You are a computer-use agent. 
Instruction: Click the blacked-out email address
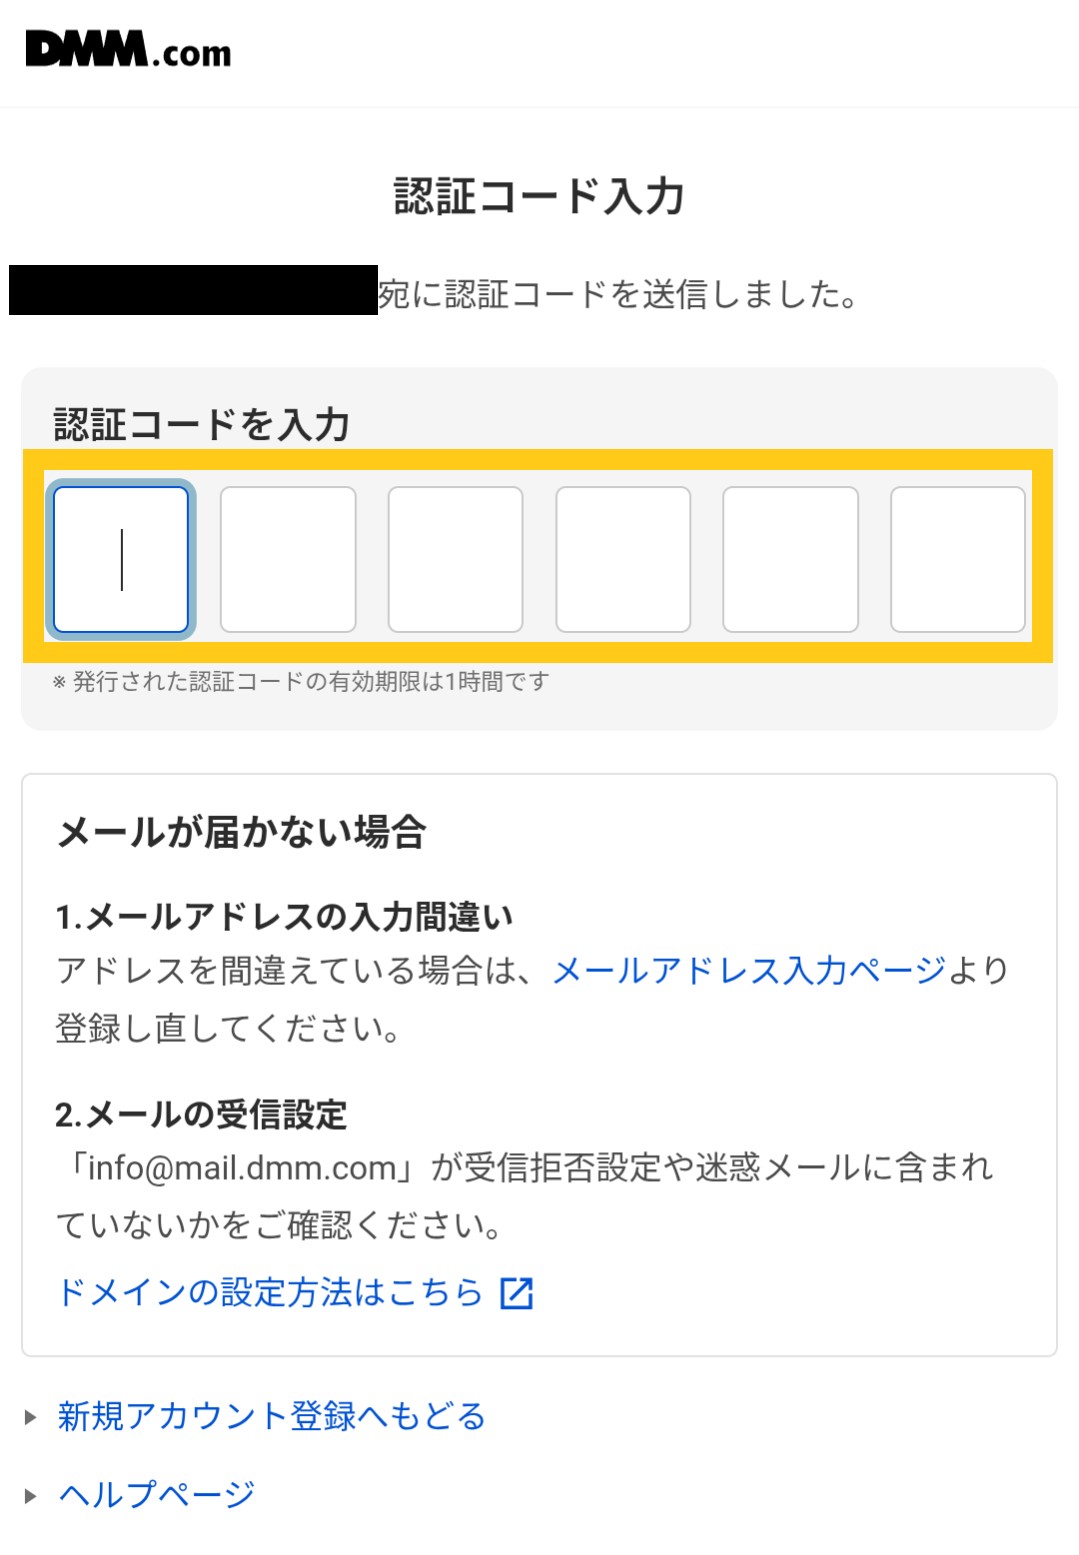(x=193, y=290)
